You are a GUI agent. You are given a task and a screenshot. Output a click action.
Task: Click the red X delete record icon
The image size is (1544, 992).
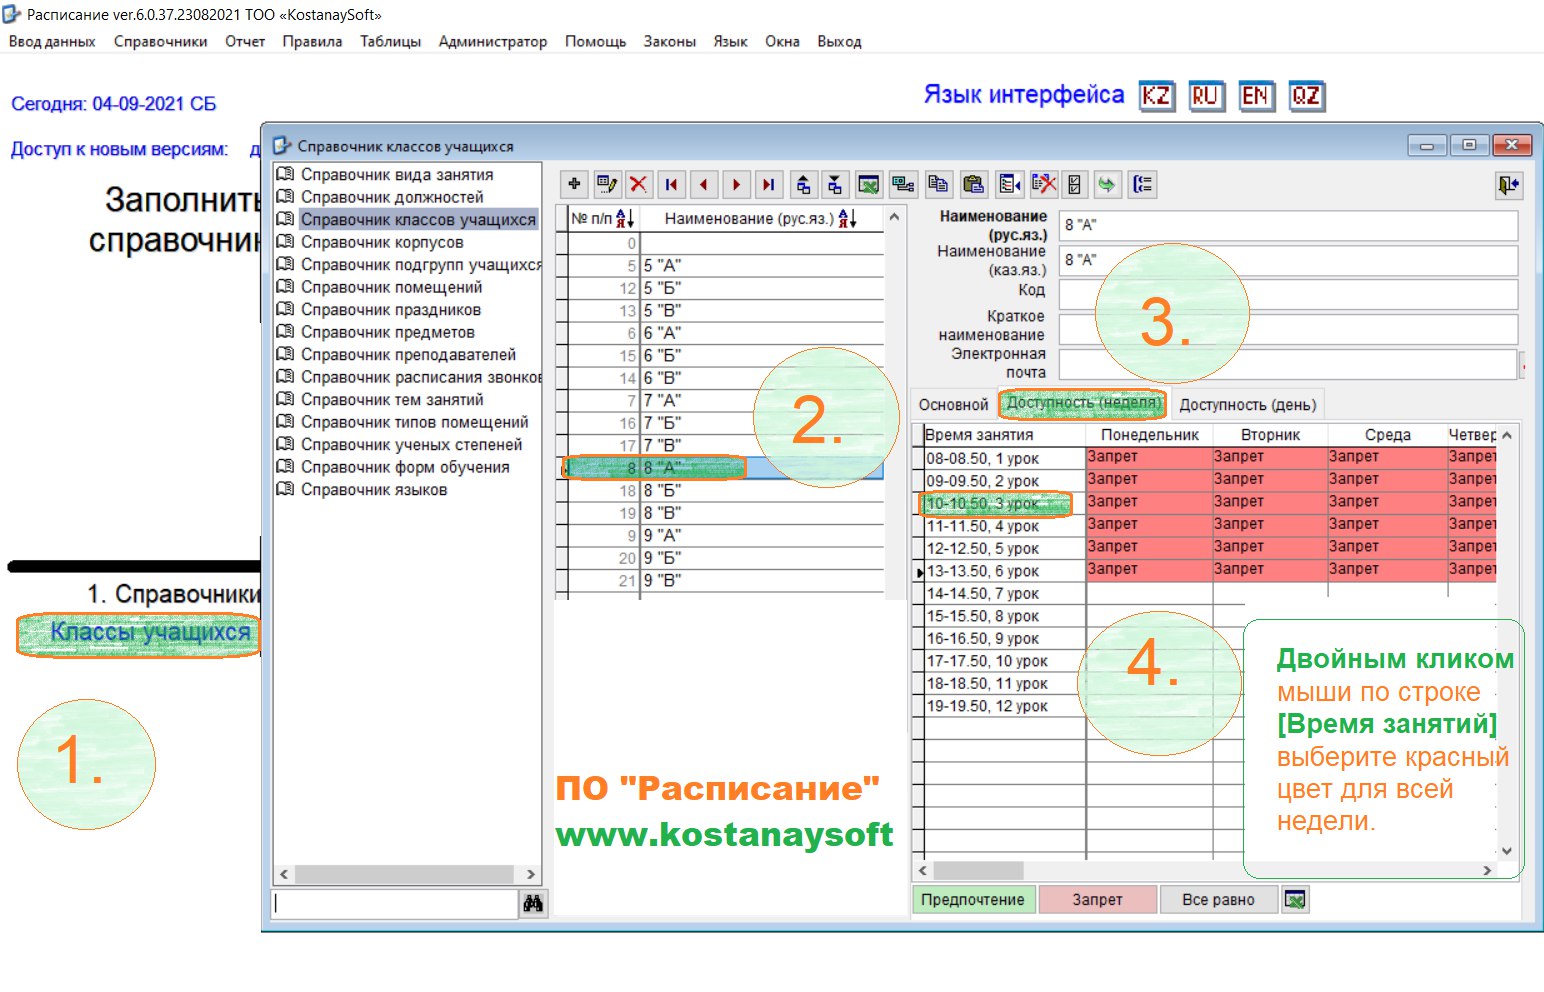click(x=638, y=184)
